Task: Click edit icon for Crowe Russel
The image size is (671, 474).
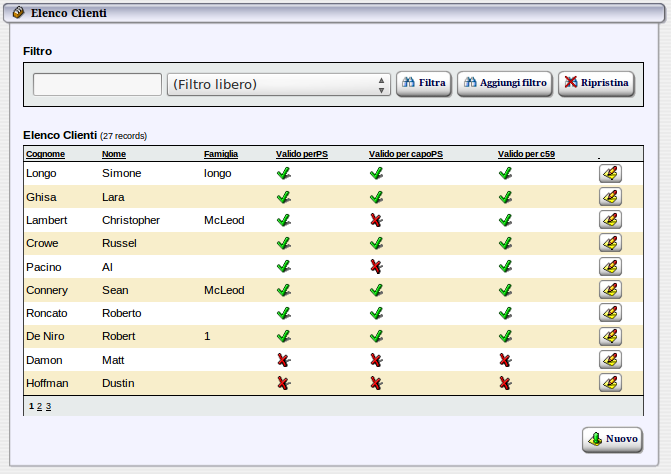Action: pos(610,243)
